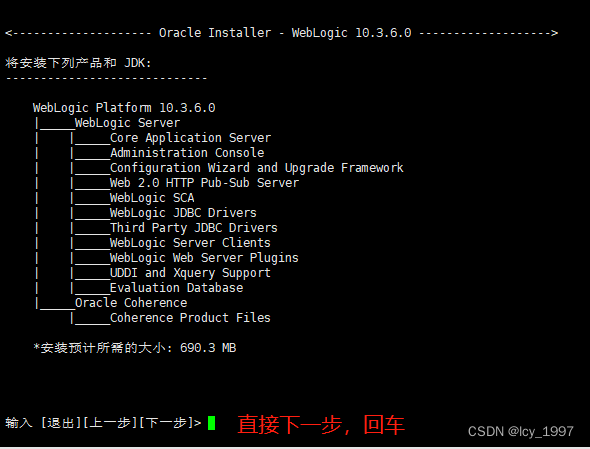590x449 pixels.
Task: Click the [下一步] option in the prompt
Action: pos(166,423)
